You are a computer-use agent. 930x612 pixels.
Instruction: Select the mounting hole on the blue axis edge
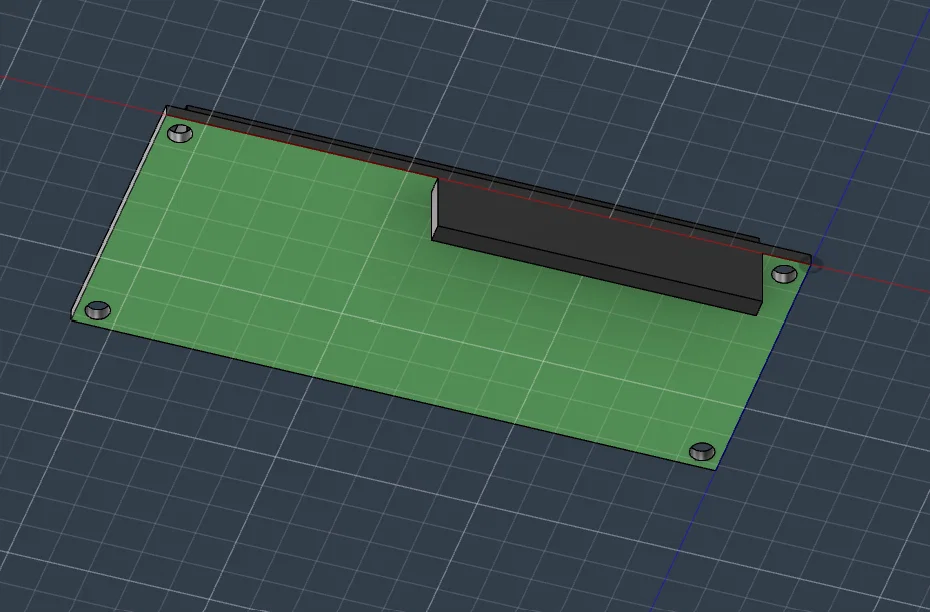click(702, 451)
